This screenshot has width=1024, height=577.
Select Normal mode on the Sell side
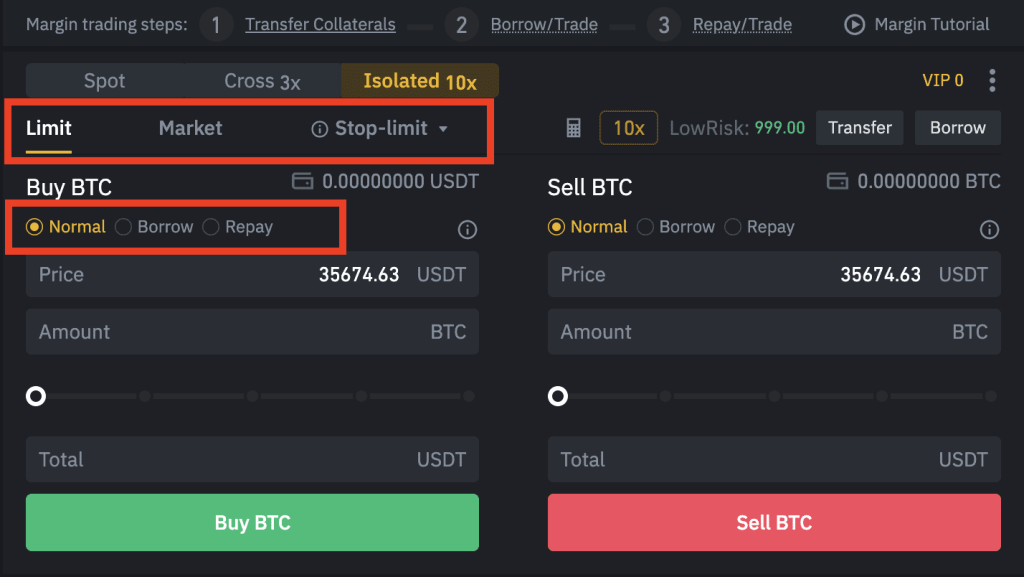556,227
